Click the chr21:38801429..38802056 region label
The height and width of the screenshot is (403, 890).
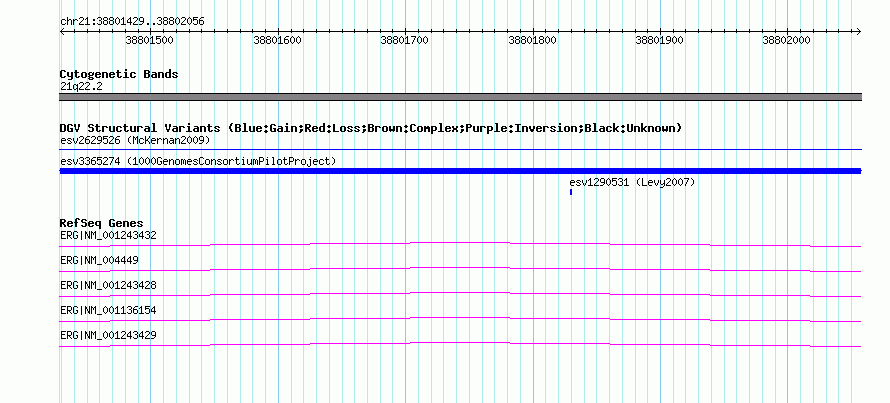click(132, 22)
